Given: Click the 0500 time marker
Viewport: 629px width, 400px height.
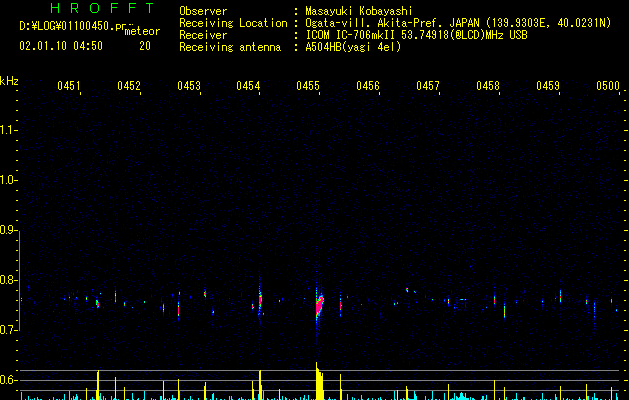Looking at the screenshot, I should [x=608, y=86].
